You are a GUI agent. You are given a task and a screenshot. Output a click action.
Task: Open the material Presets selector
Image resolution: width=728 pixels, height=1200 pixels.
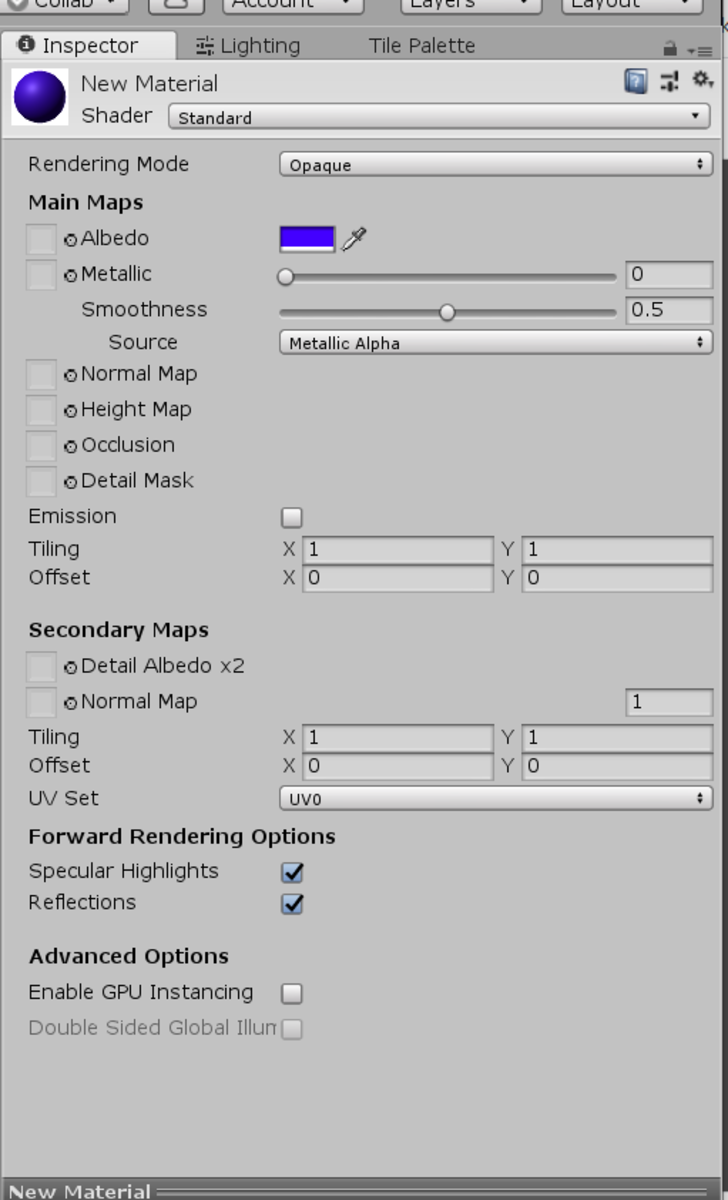pos(668,82)
